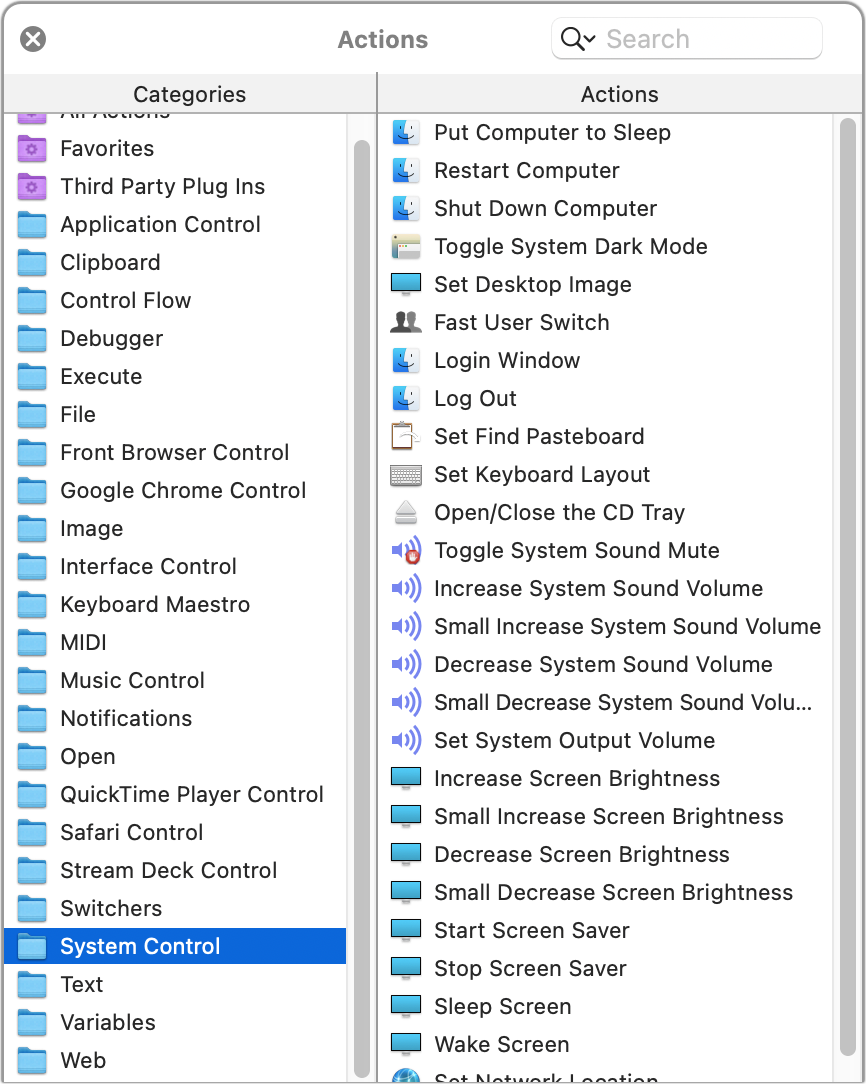Click the clipboard icon for Set Find Pasteboard
Image resolution: width=866 pixels, height=1084 pixels.
tap(406, 436)
